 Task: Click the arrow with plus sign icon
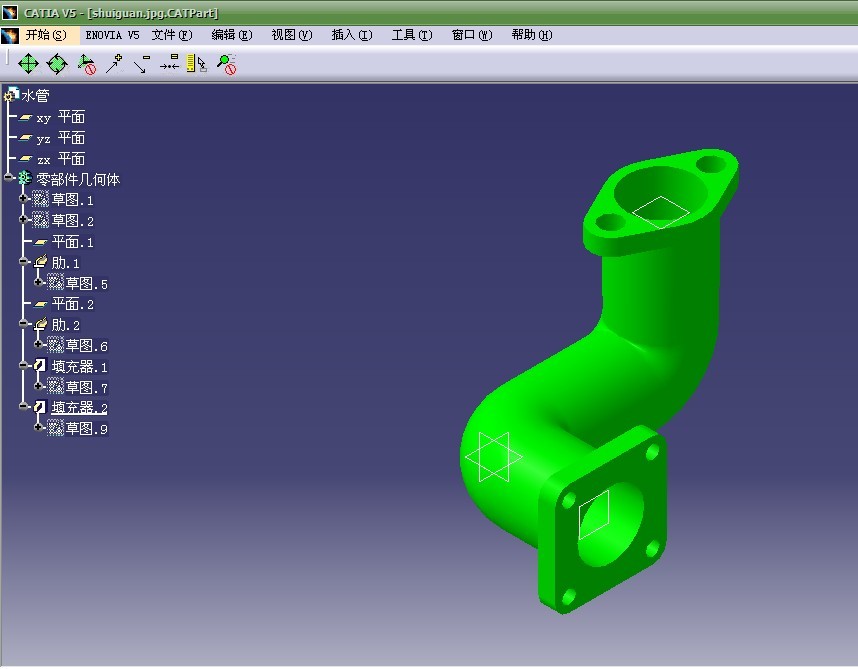(x=114, y=64)
